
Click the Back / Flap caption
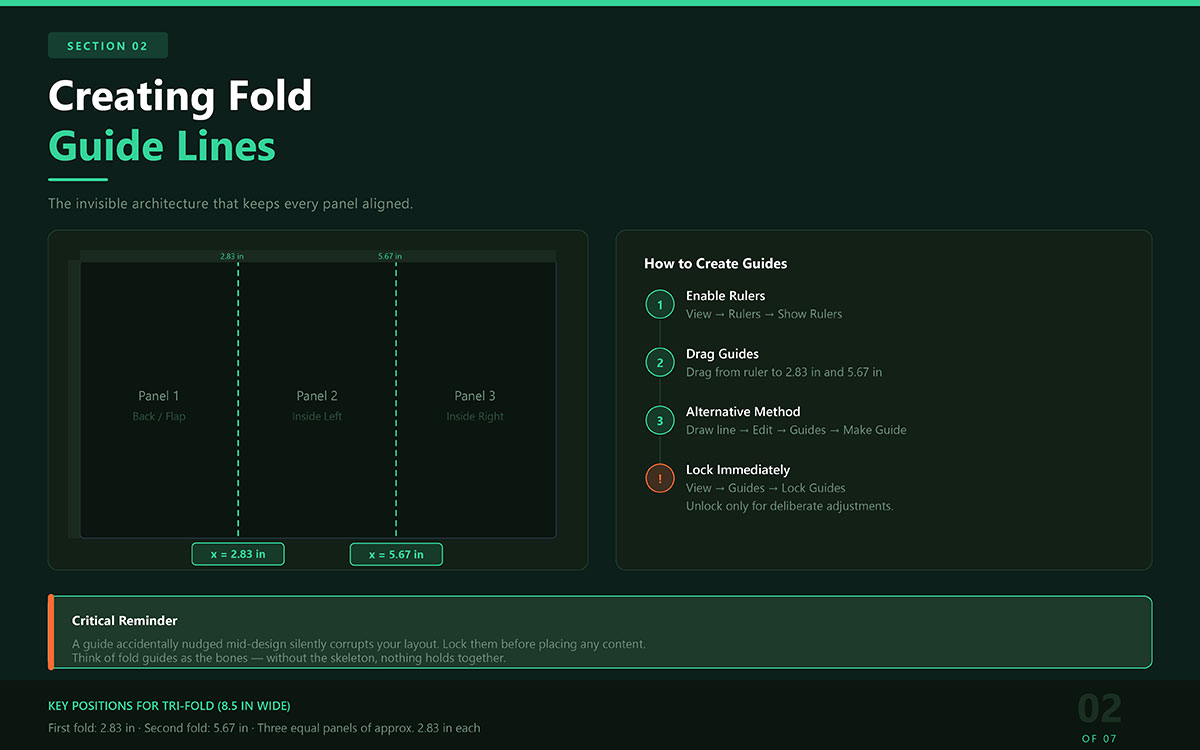[159, 417]
